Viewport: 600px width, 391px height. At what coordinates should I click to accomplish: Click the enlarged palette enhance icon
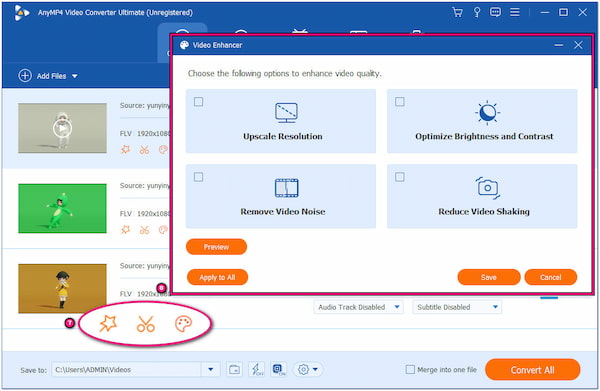click(x=184, y=324)
